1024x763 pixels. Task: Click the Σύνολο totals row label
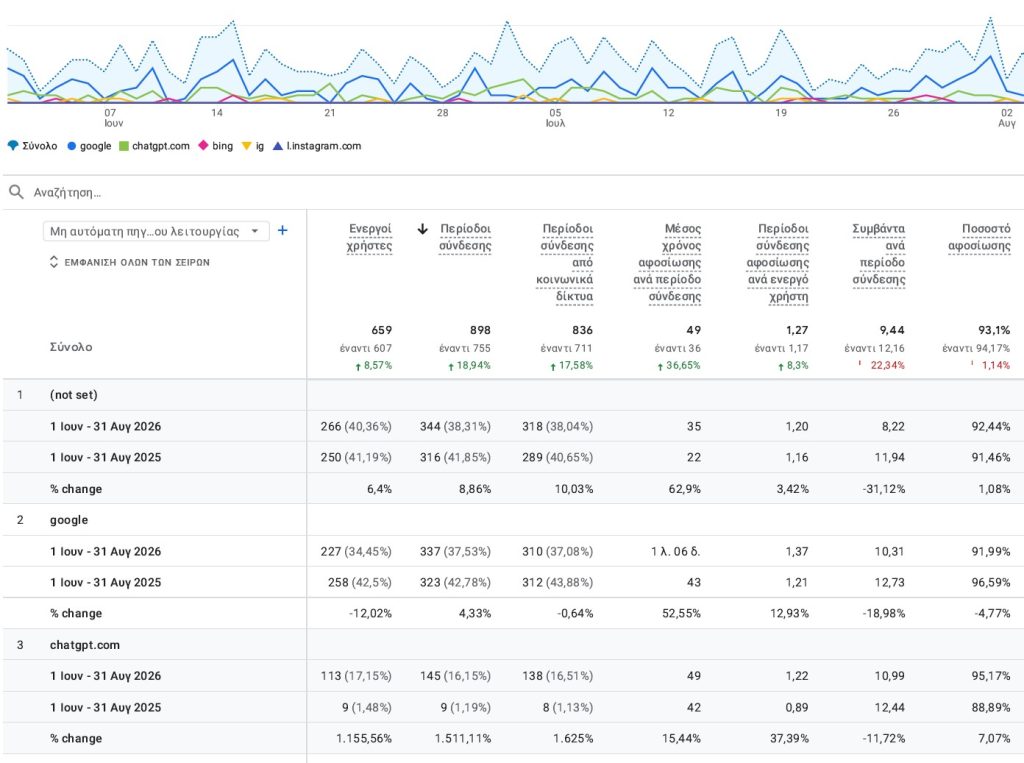(71, 347)
